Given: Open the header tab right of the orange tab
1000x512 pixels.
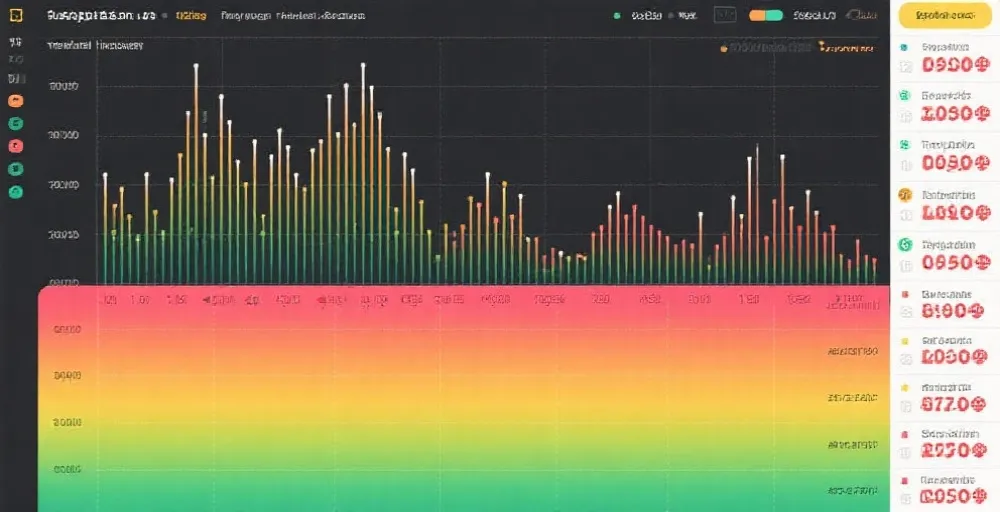Looking at the screenshot, I should (x=244, y=16).
